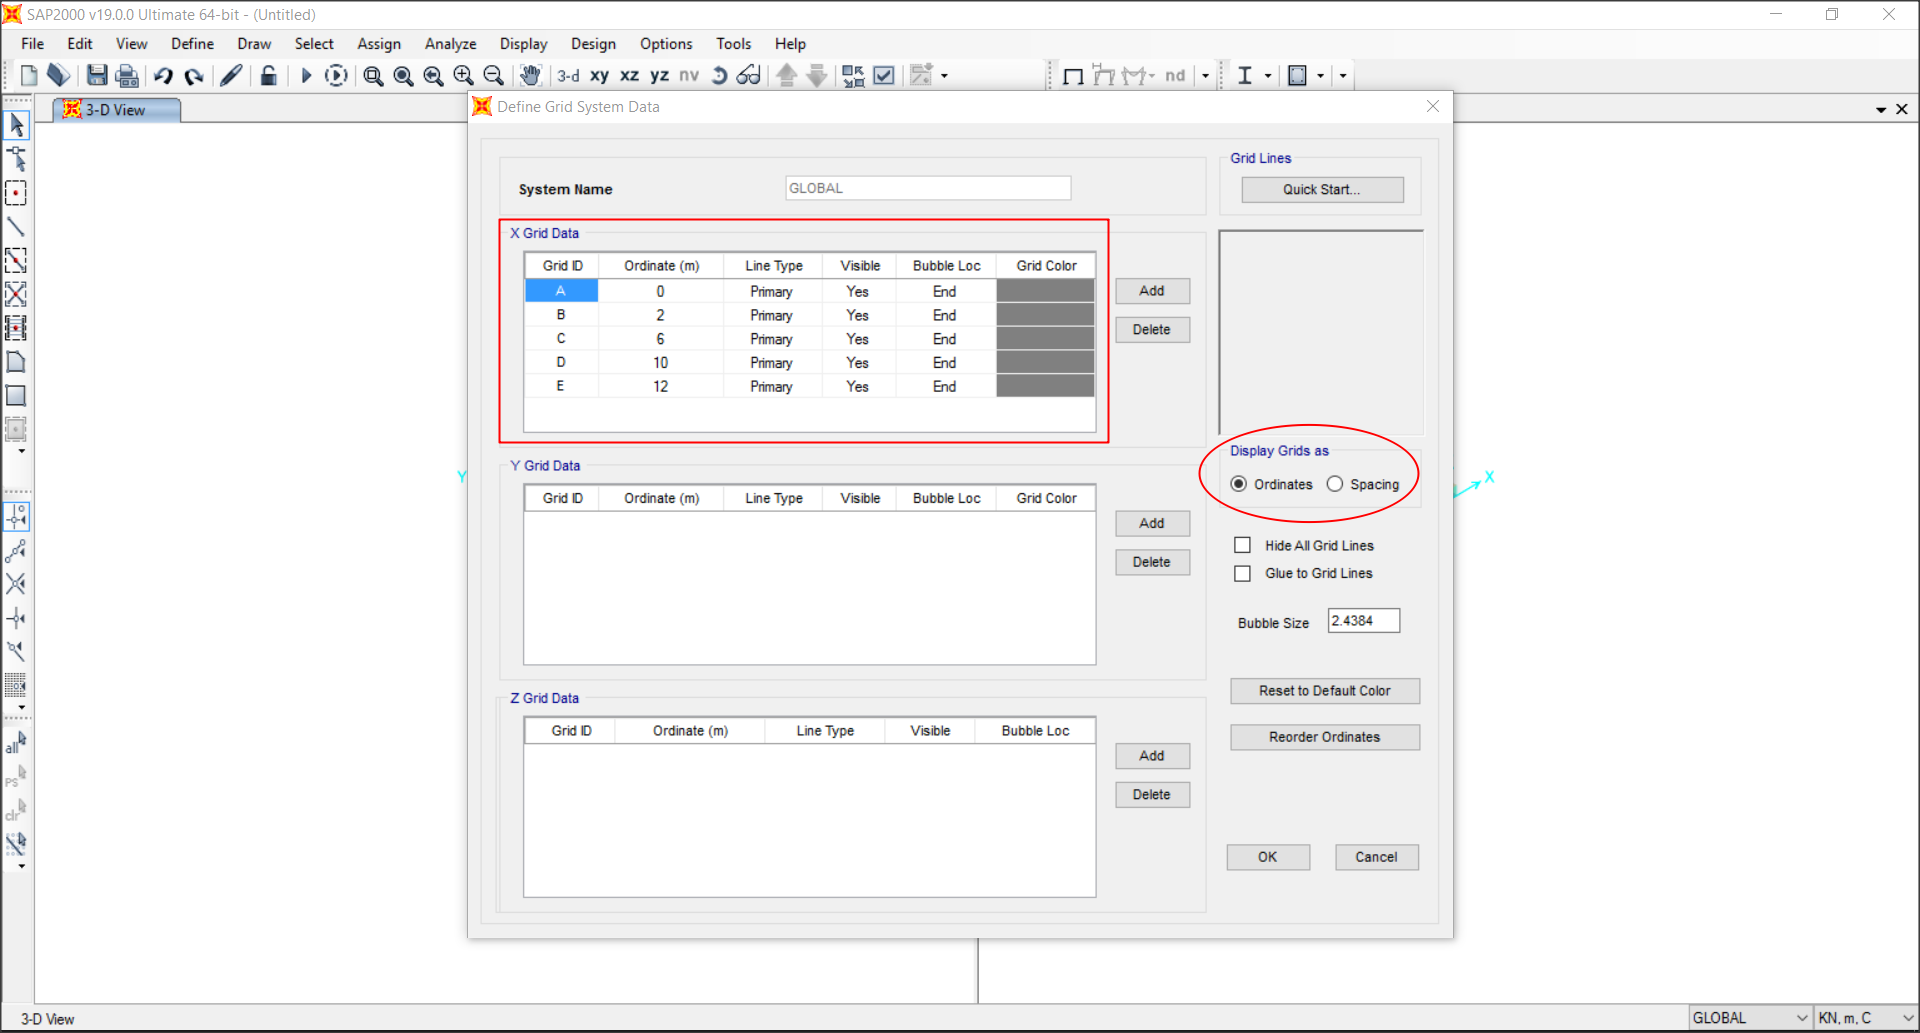
Task: Open the KN, m, C units dropdown
Action: click(1865, 1018)
